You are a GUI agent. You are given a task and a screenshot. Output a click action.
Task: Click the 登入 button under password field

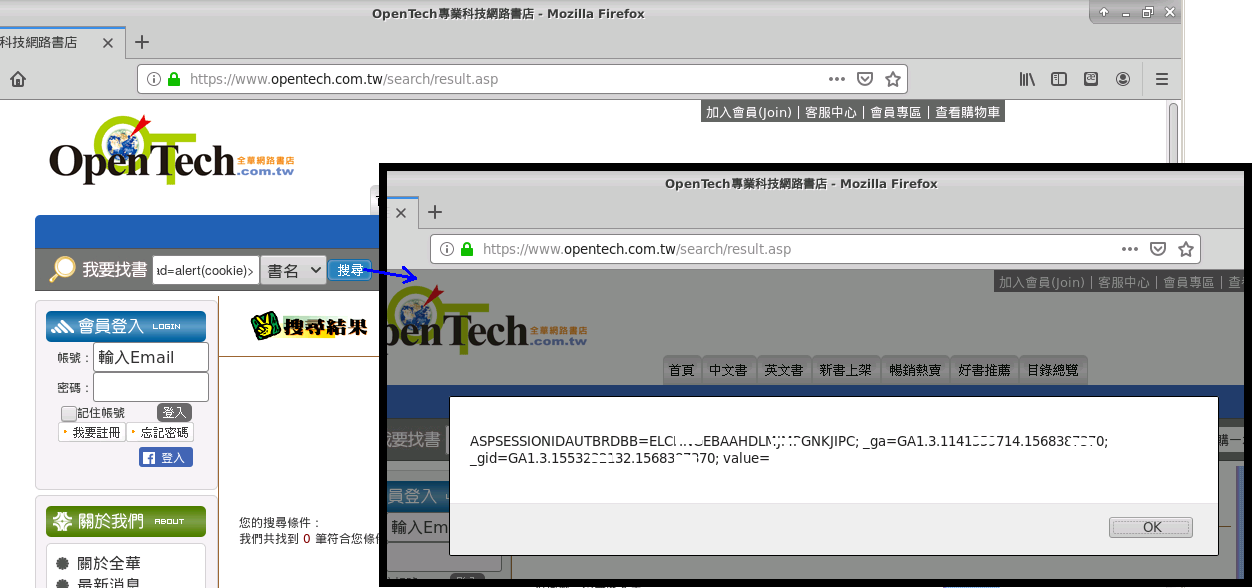pyautogui.click(x=174, y=412)
